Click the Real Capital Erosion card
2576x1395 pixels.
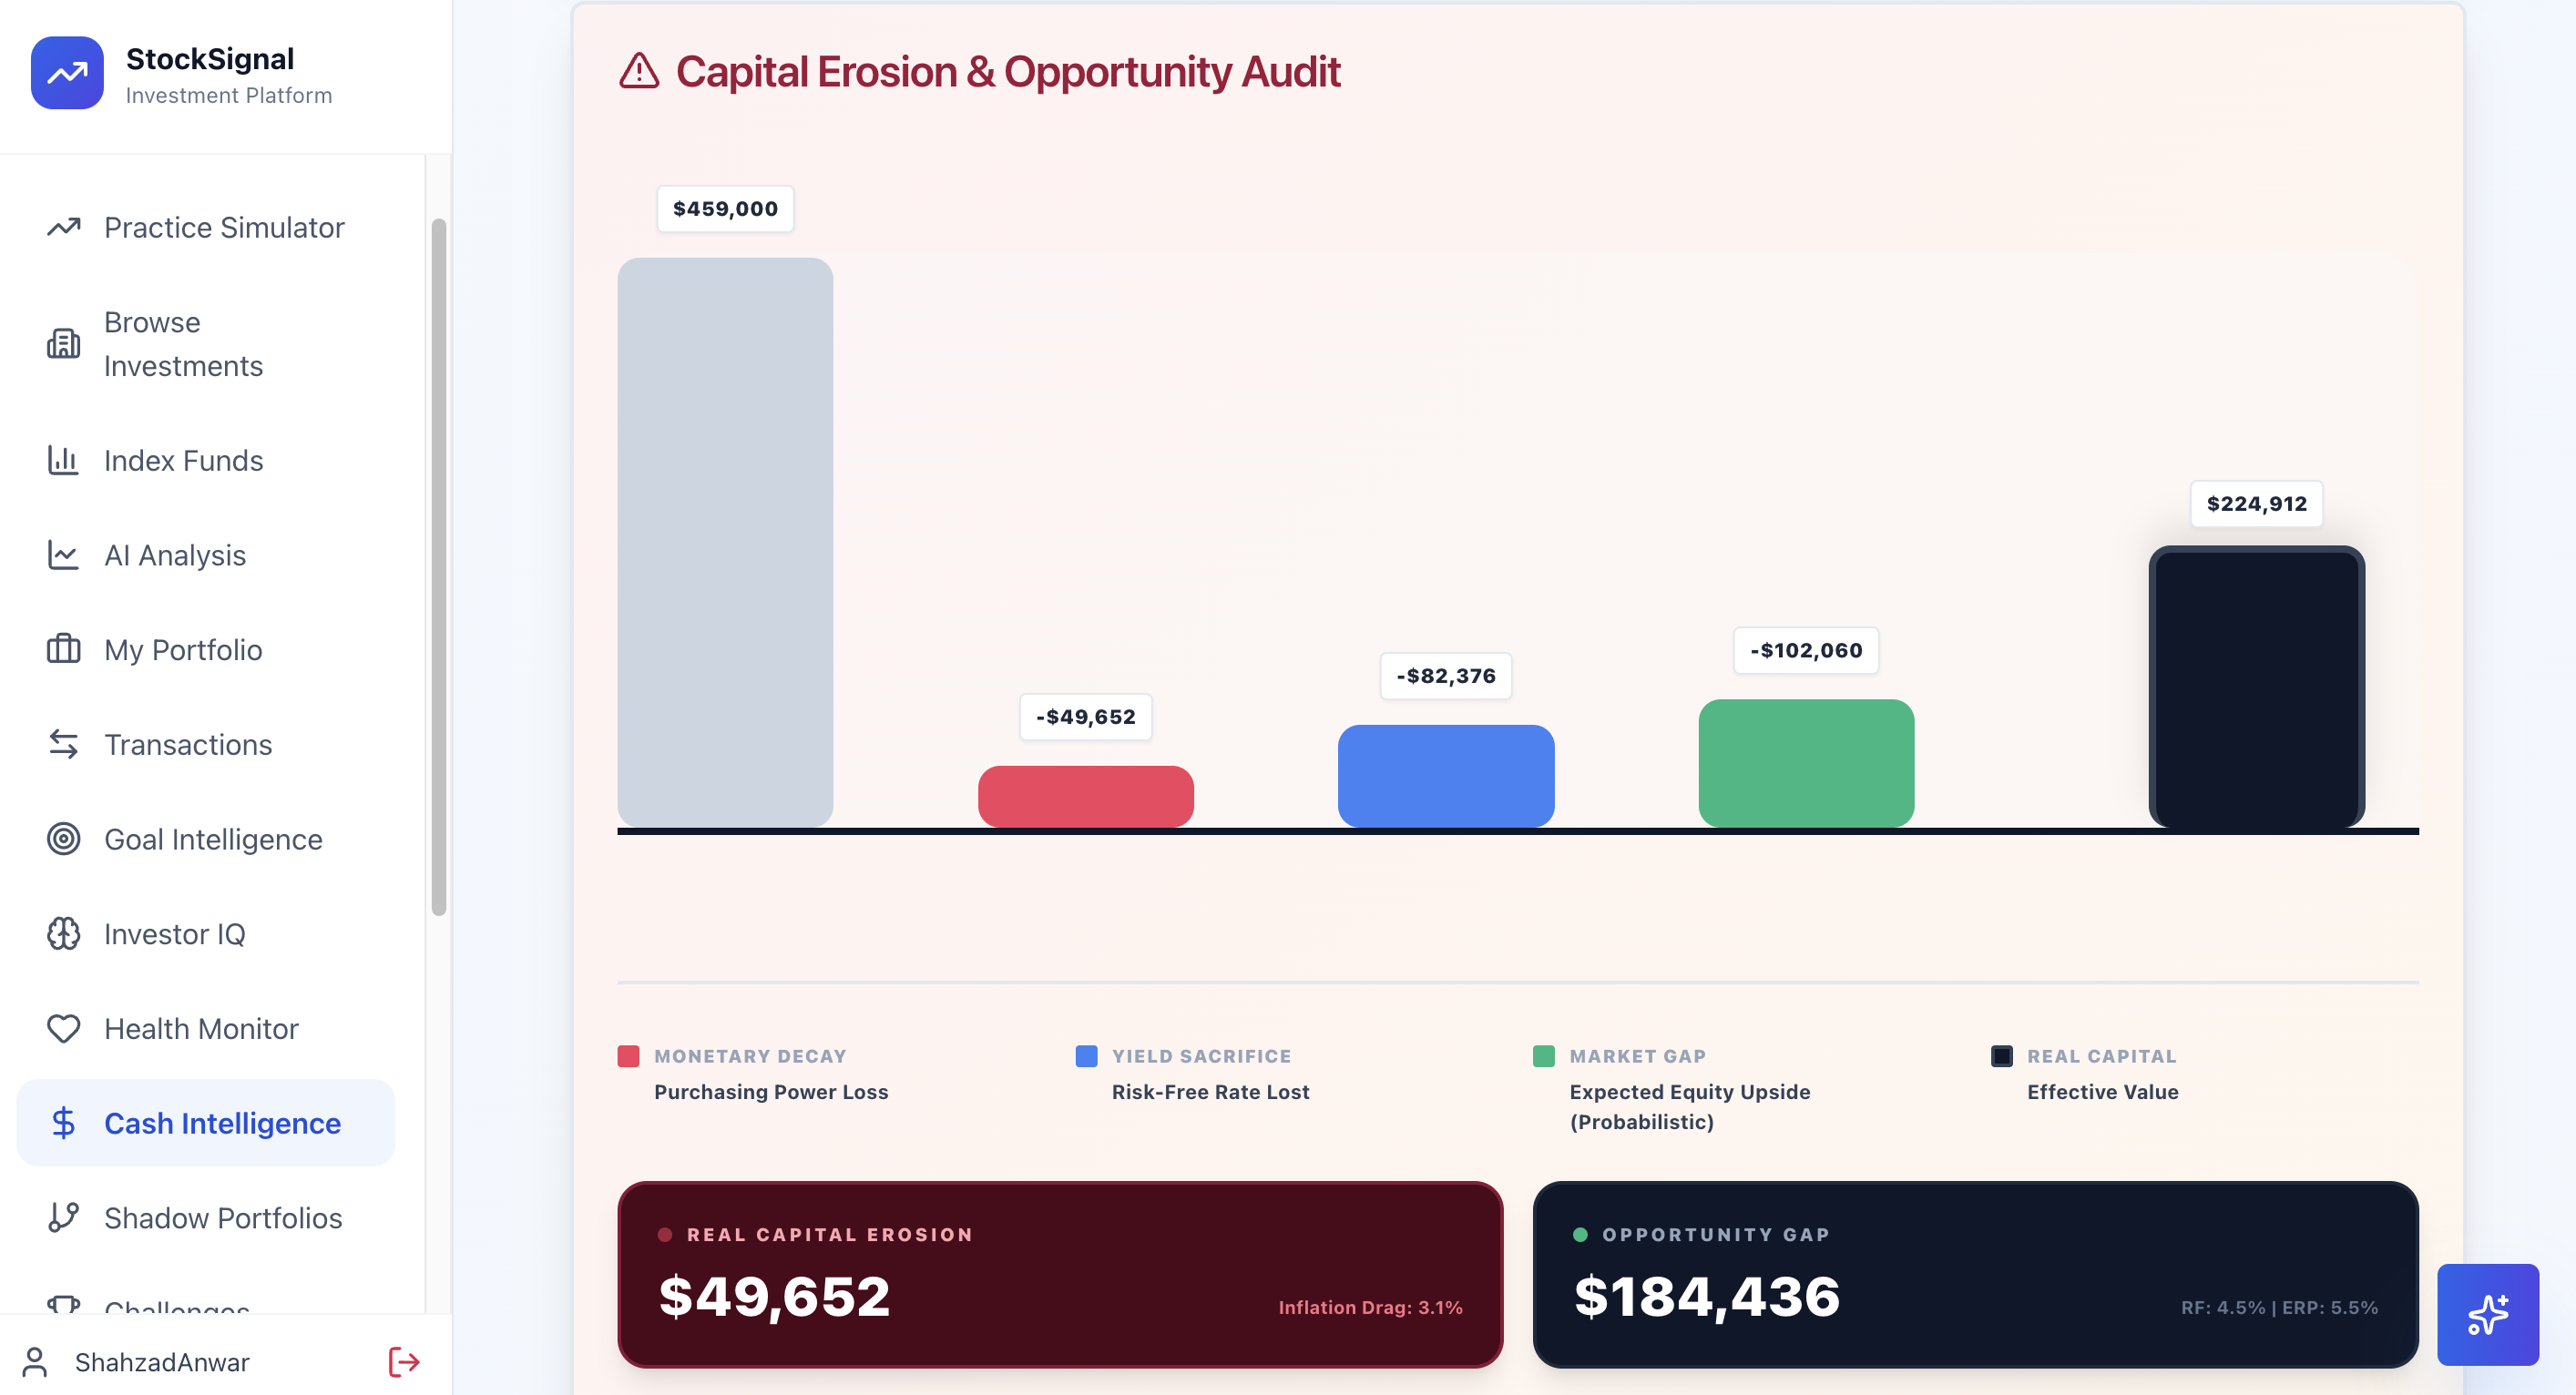pos(1060,1274)
